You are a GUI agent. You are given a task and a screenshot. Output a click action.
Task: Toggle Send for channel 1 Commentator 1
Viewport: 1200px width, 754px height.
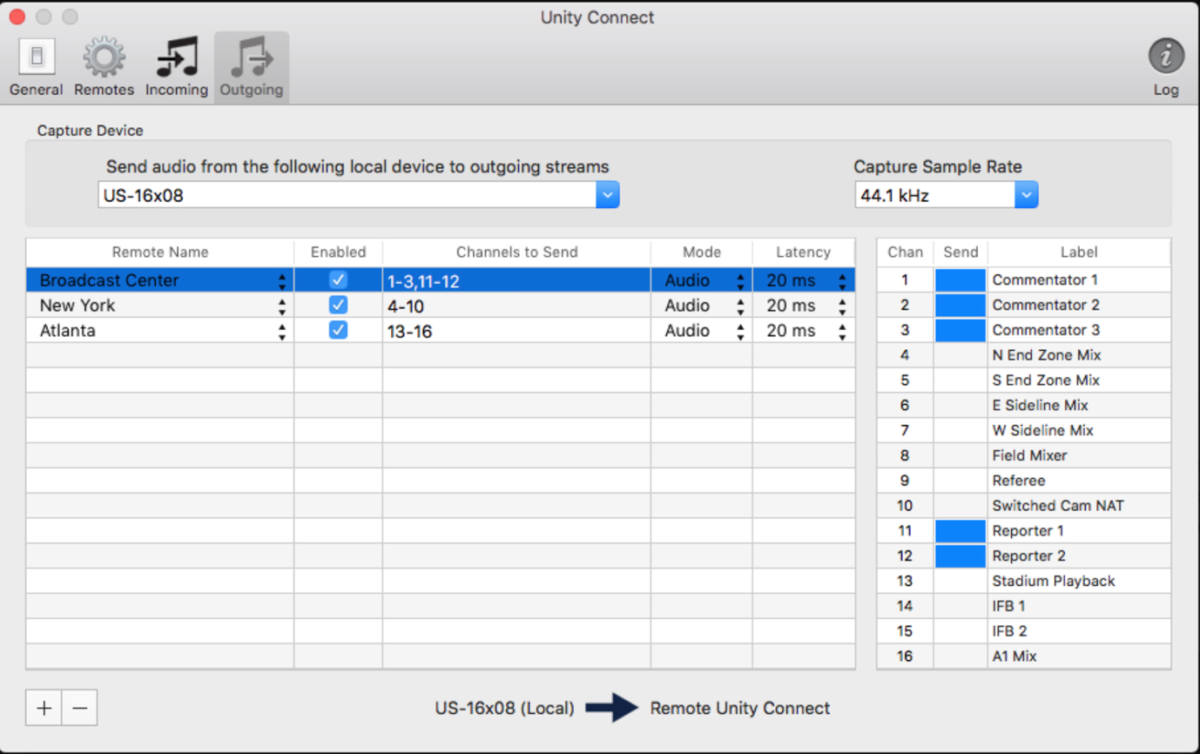pos(960,280)
